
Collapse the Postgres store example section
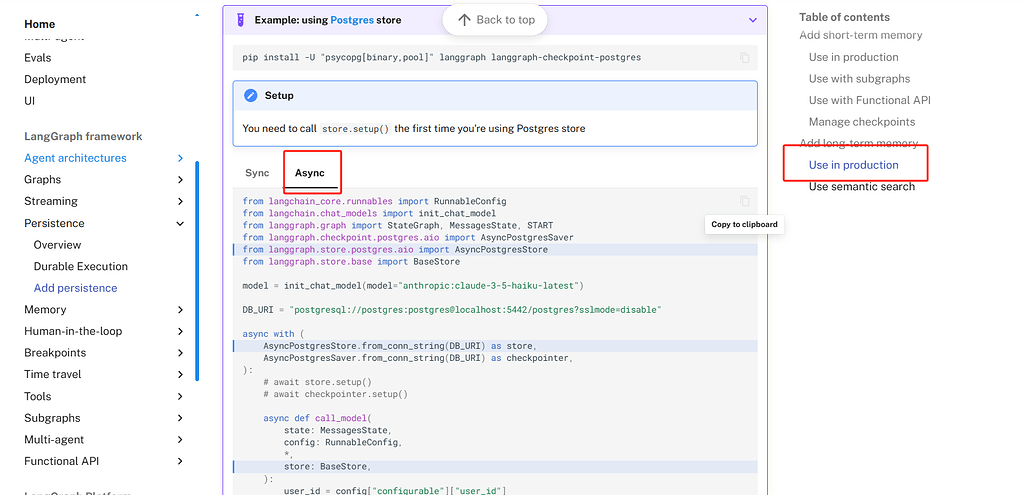click(x=752, y=20)
